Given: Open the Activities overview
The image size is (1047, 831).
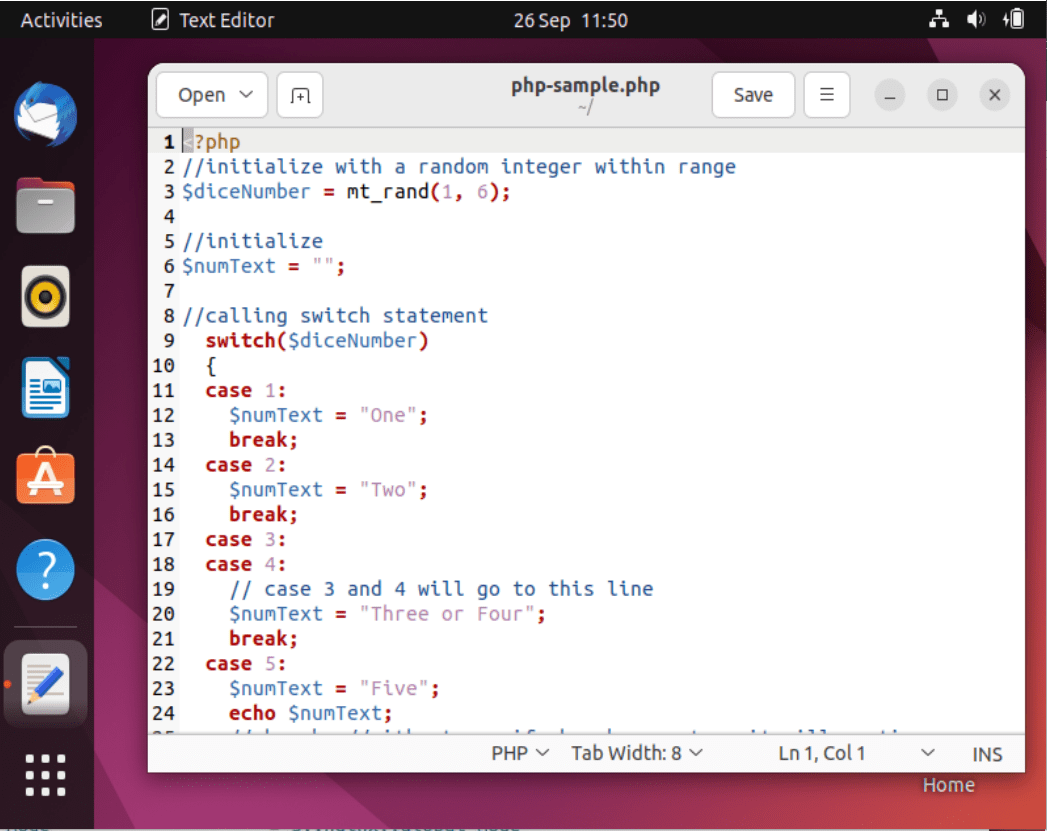Looking at the screenshot, I should pyautogui.click(x=61, y=19).
